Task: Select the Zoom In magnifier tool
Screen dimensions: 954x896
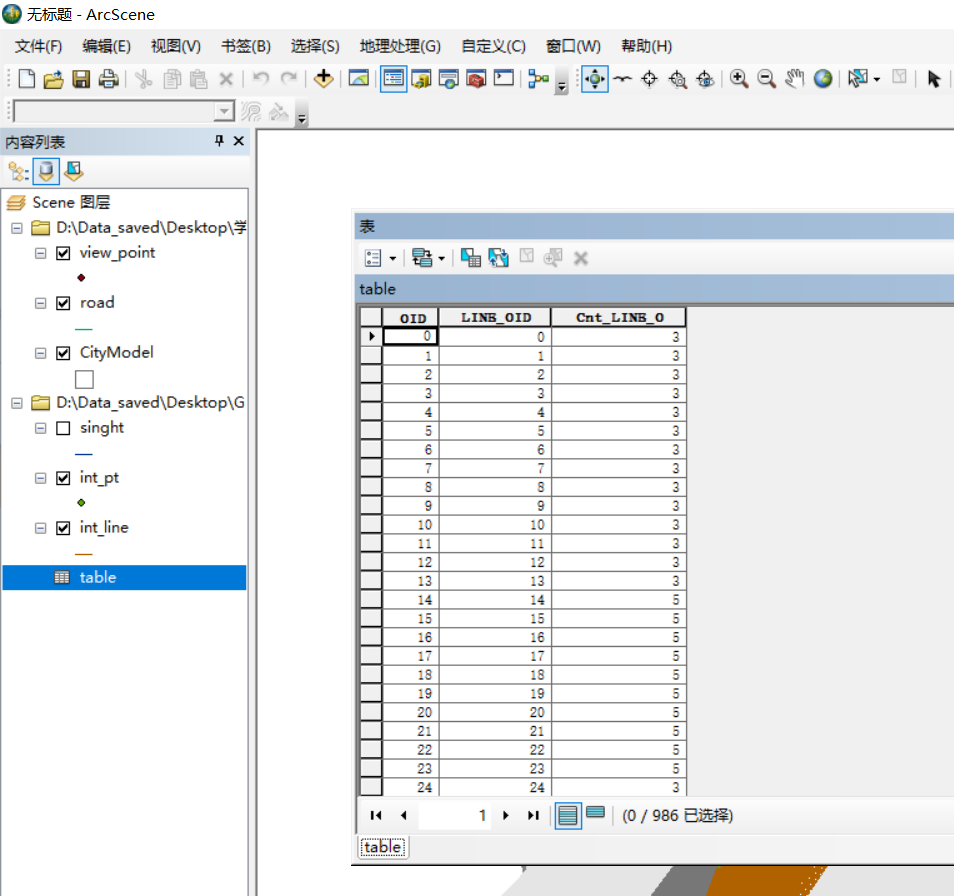Action: 739,79
